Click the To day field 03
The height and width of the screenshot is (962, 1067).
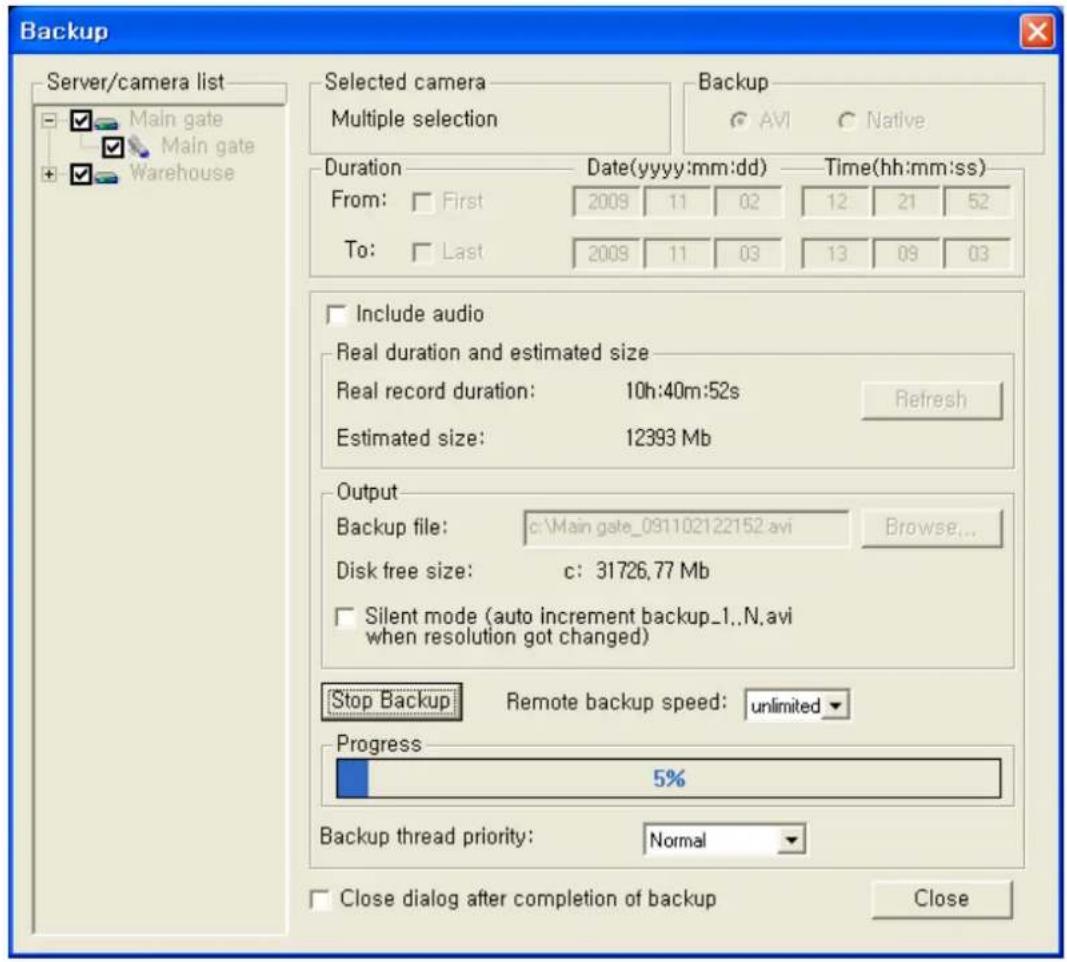pyautogui.click(x=749, y=254)
